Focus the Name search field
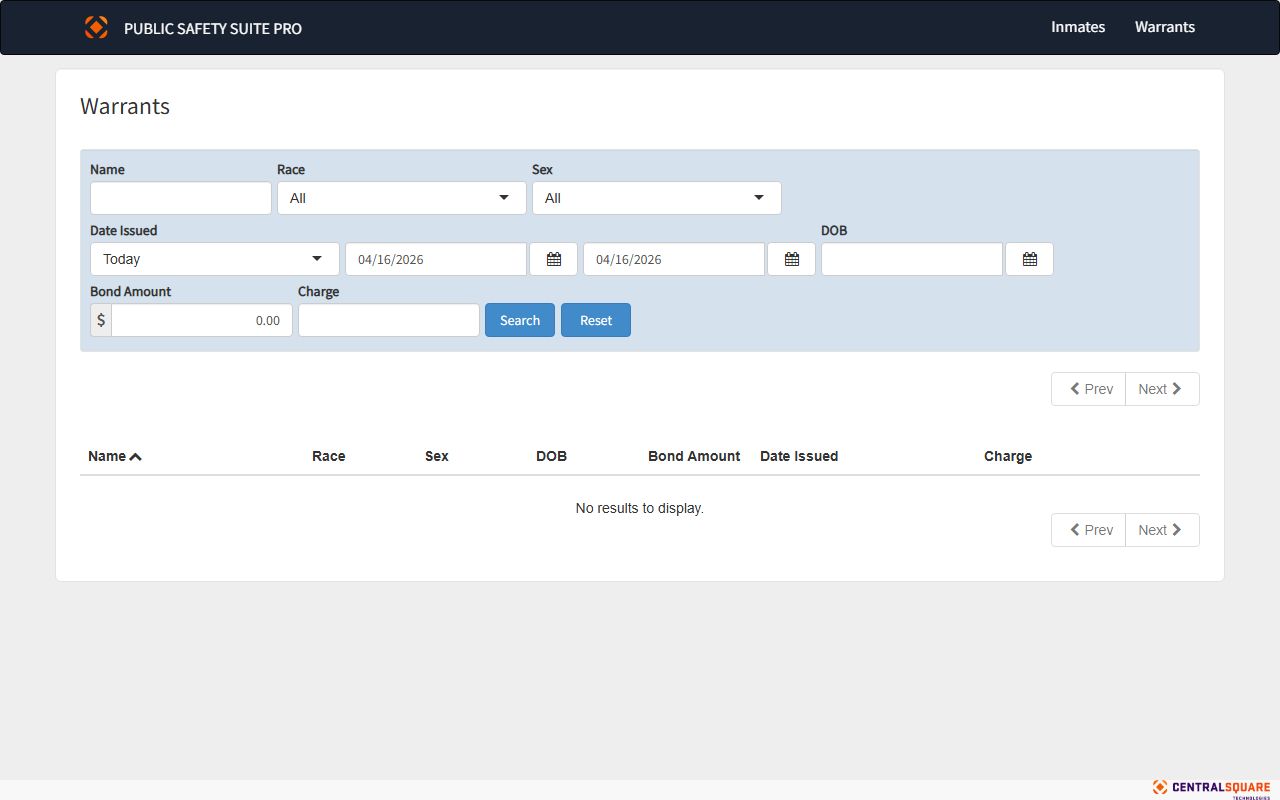The width and height of the screenshot is (1280, 800). (181, 198)
